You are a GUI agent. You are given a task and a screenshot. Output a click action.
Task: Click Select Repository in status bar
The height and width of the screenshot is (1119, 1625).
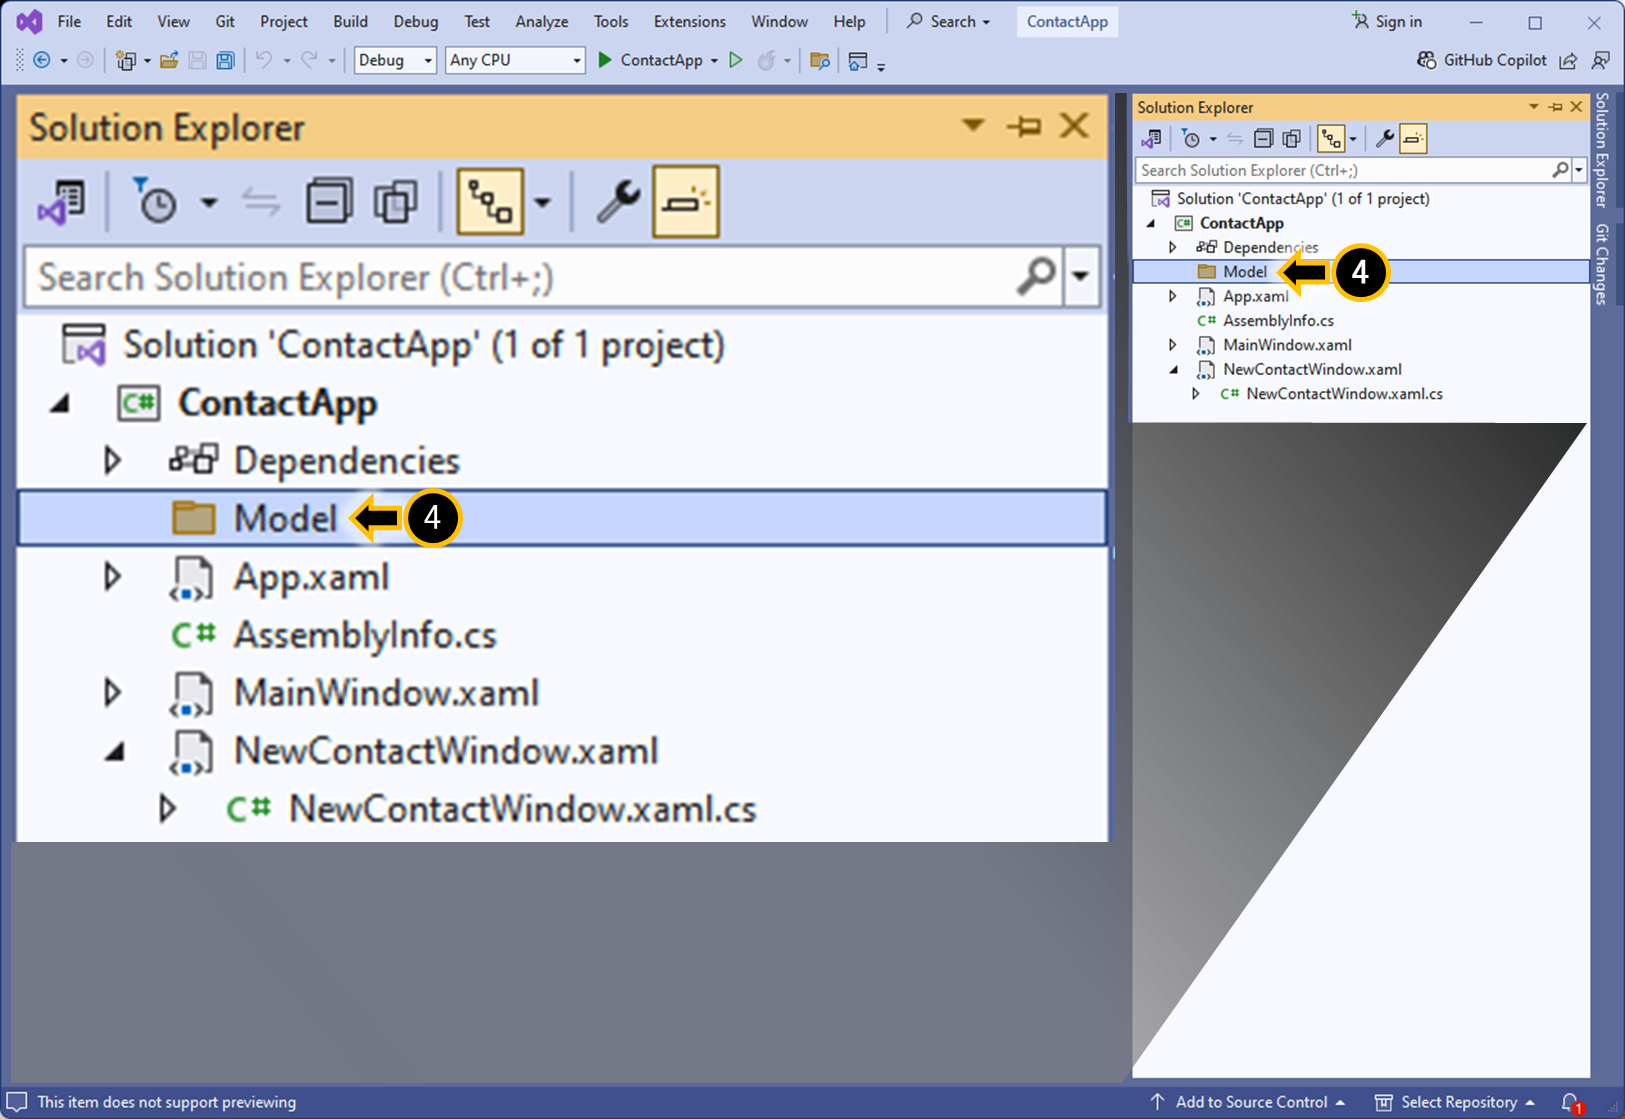click(x=1455, y=1102)
